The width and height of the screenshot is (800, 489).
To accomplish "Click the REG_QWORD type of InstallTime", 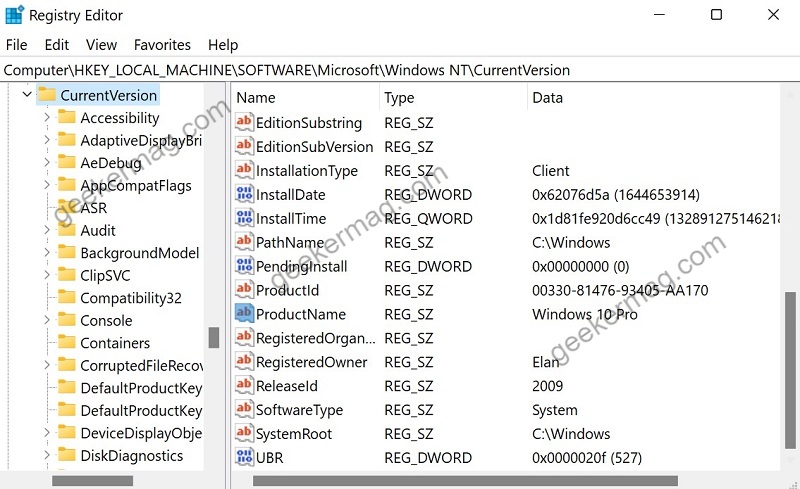I will tap(428, 218).
